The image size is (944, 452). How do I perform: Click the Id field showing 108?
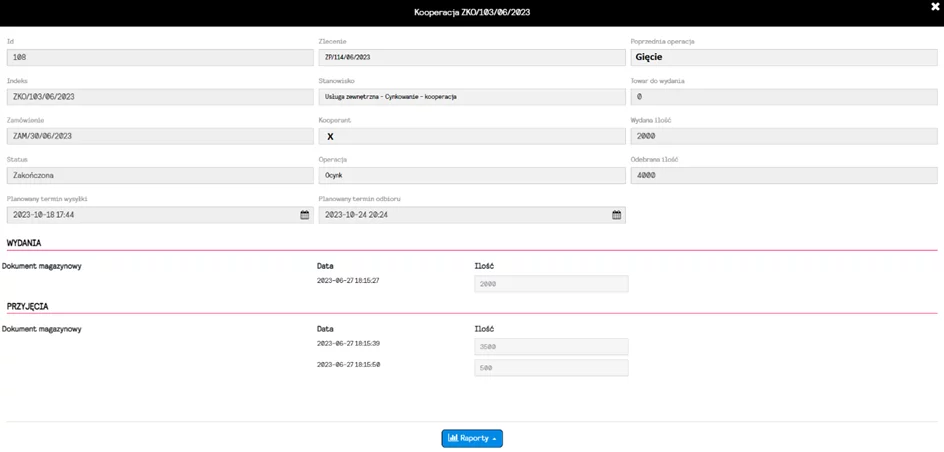[x=160, y=57]
